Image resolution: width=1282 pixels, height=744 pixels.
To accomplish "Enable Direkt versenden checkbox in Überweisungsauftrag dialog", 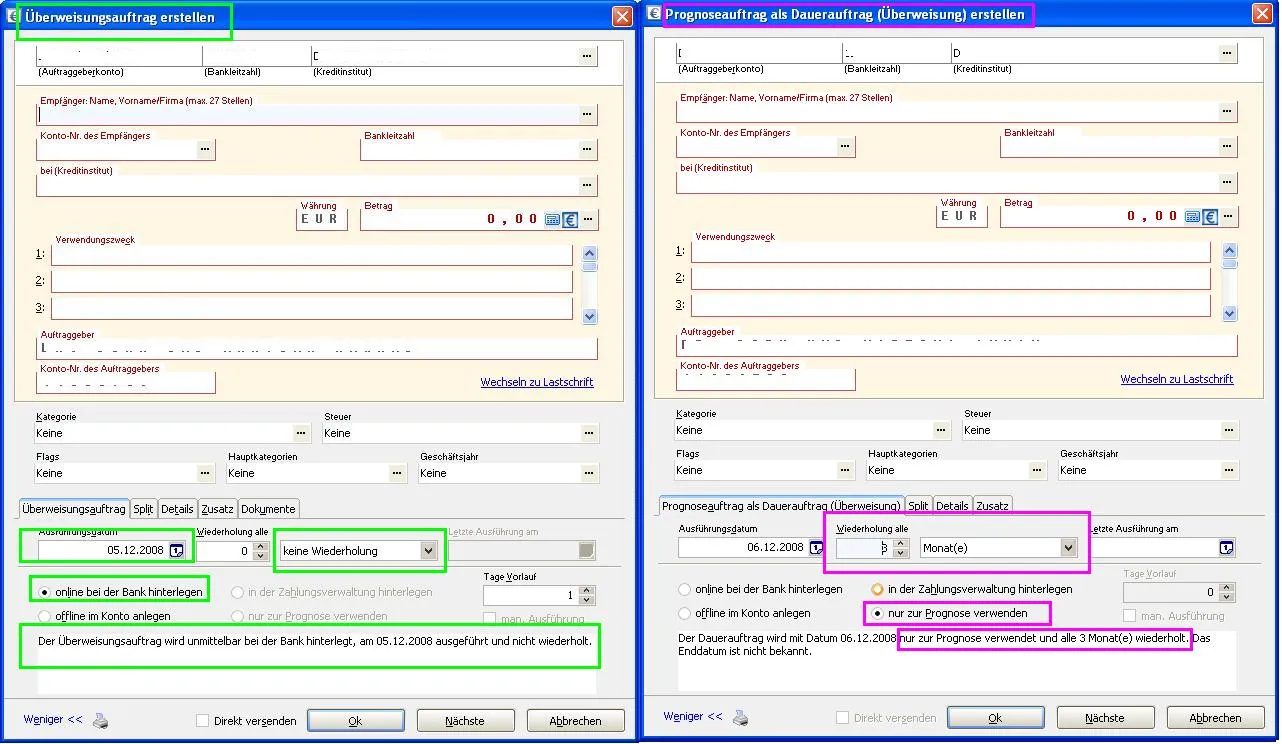I will point(203,720).
